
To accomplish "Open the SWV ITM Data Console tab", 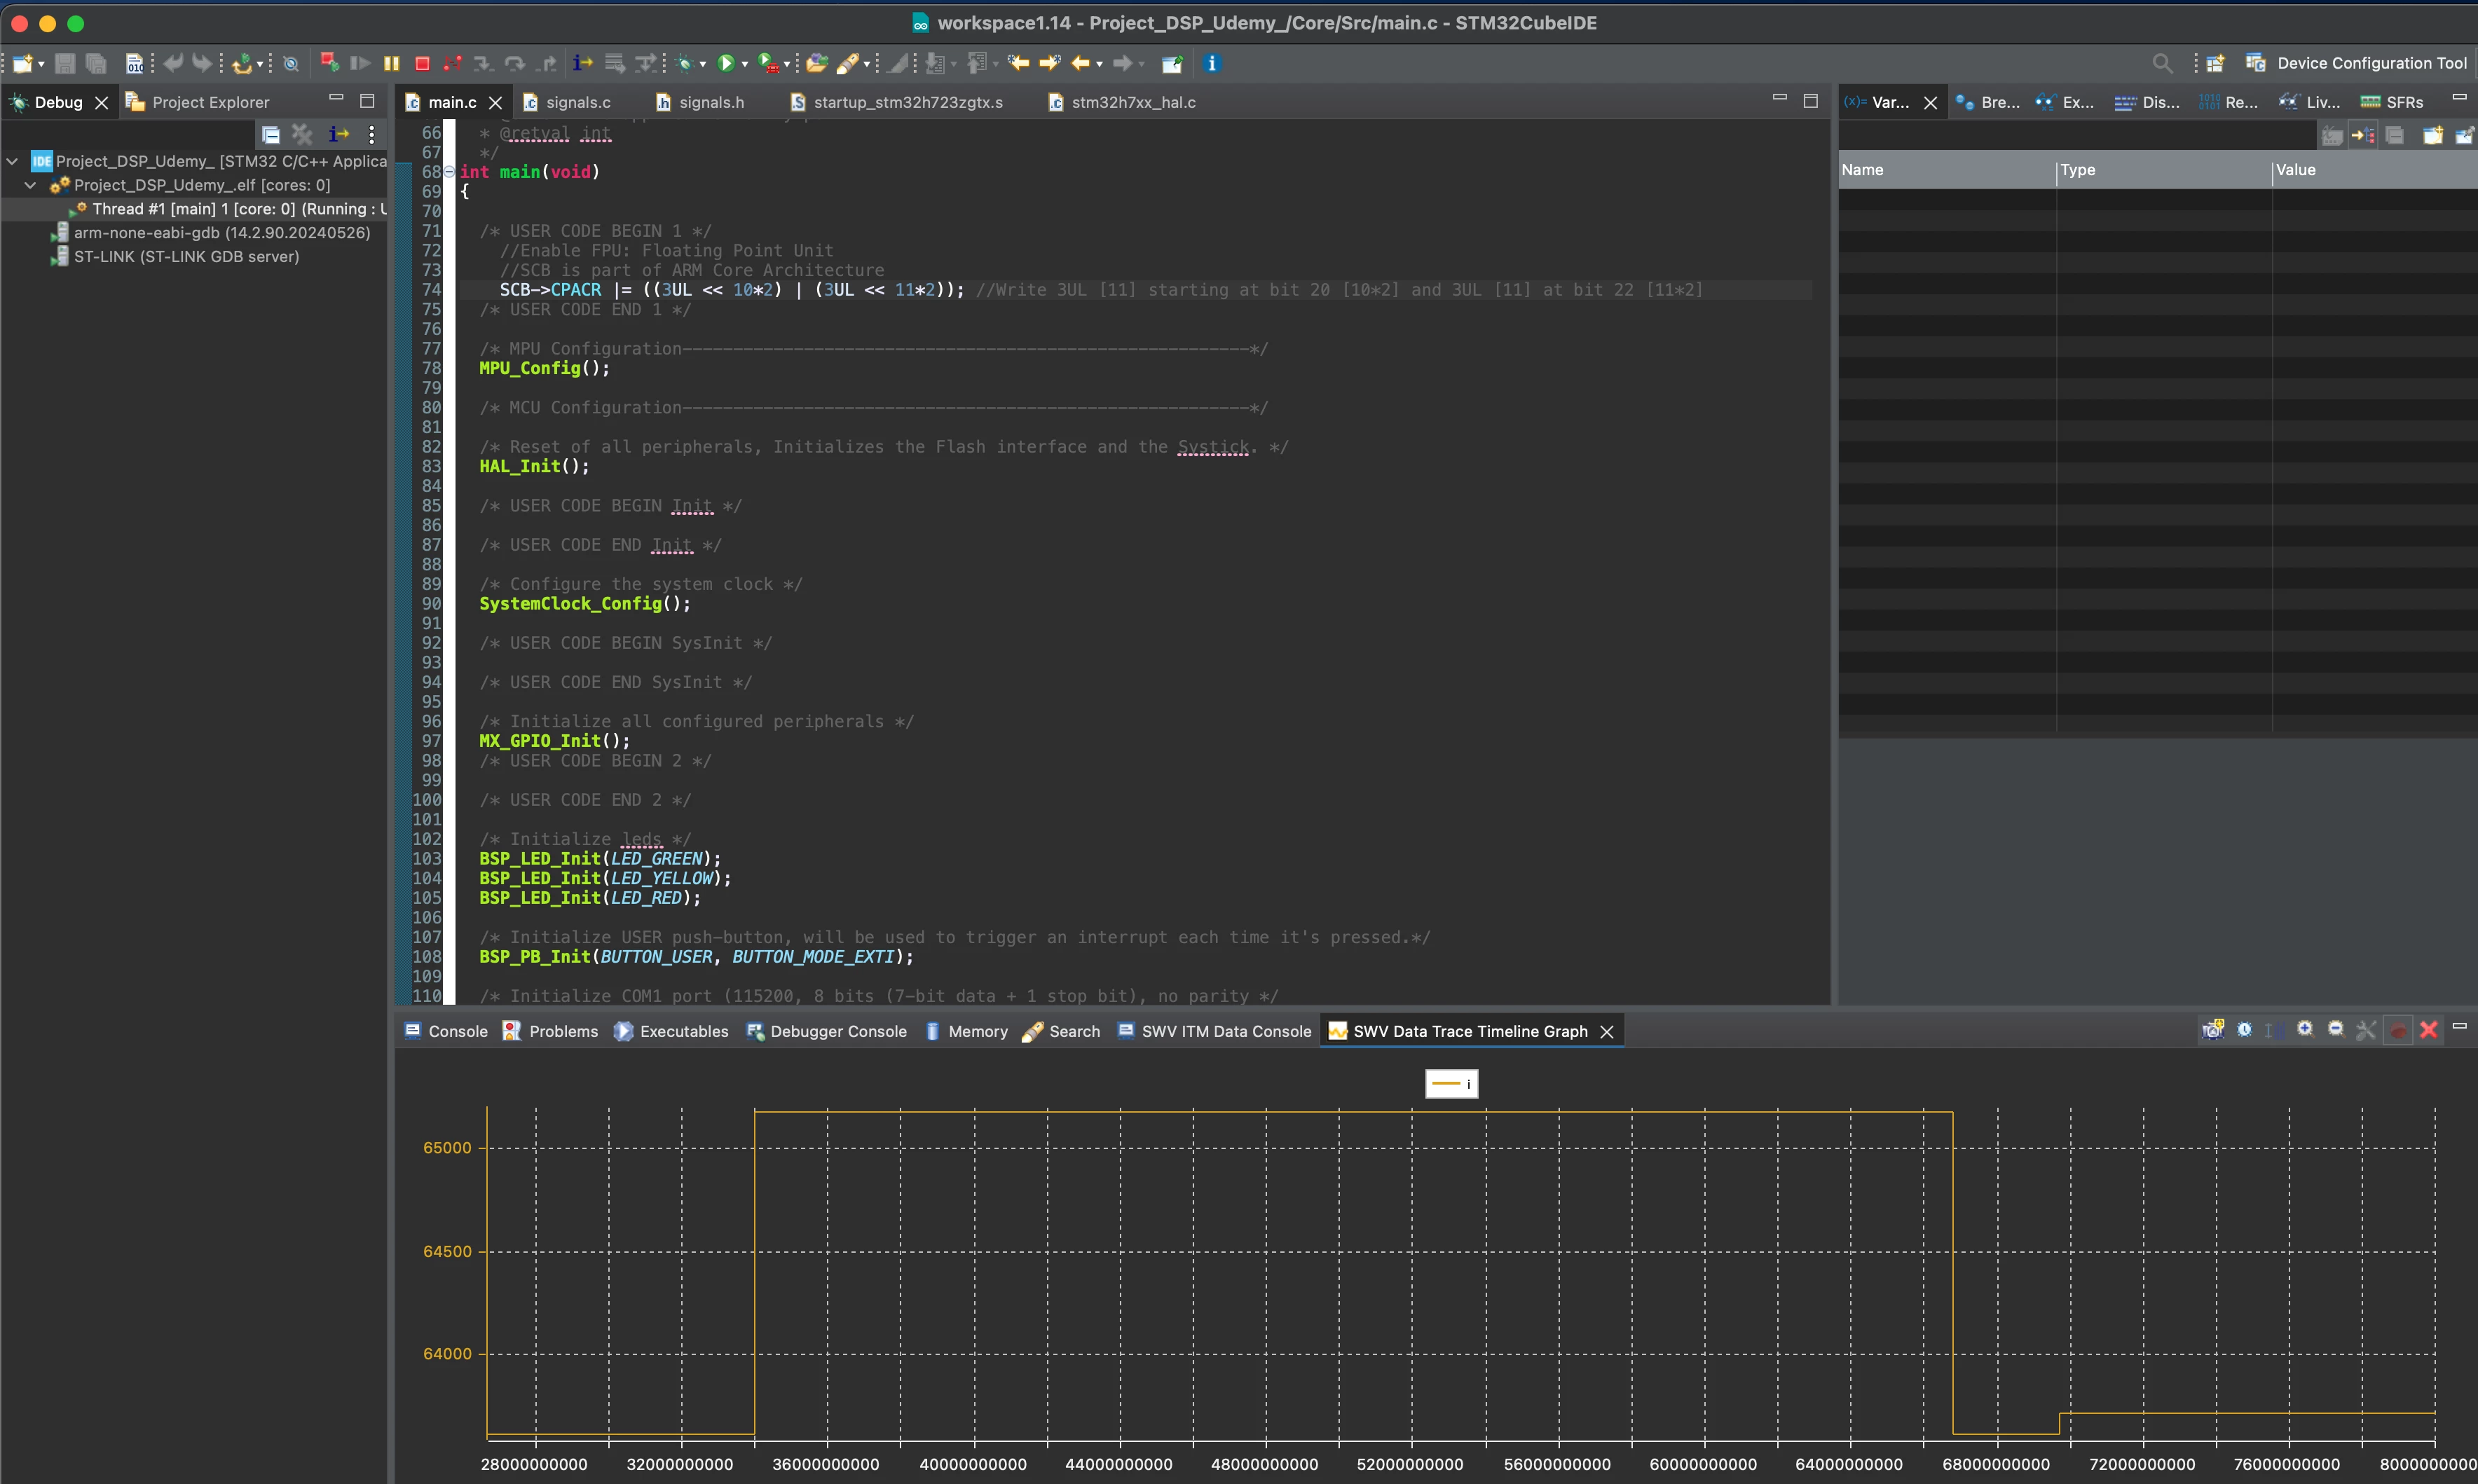I will coord(1214,1031).
